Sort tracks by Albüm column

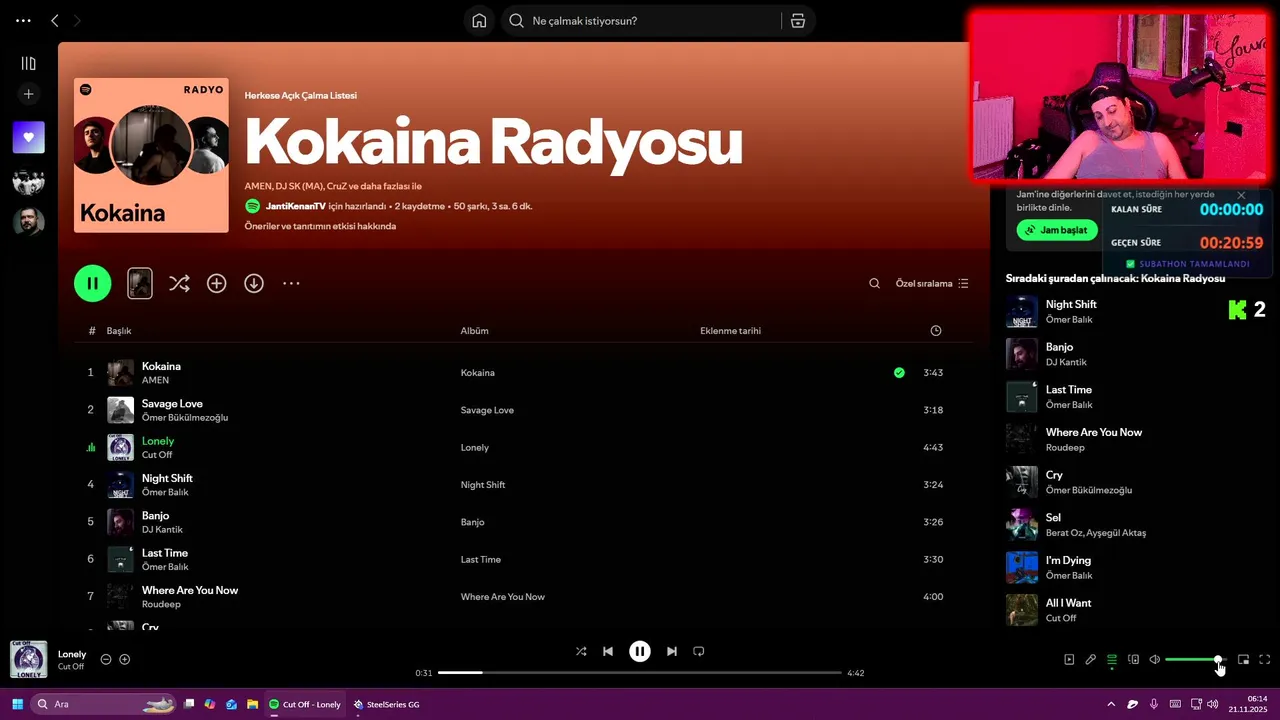click(474, 331)
